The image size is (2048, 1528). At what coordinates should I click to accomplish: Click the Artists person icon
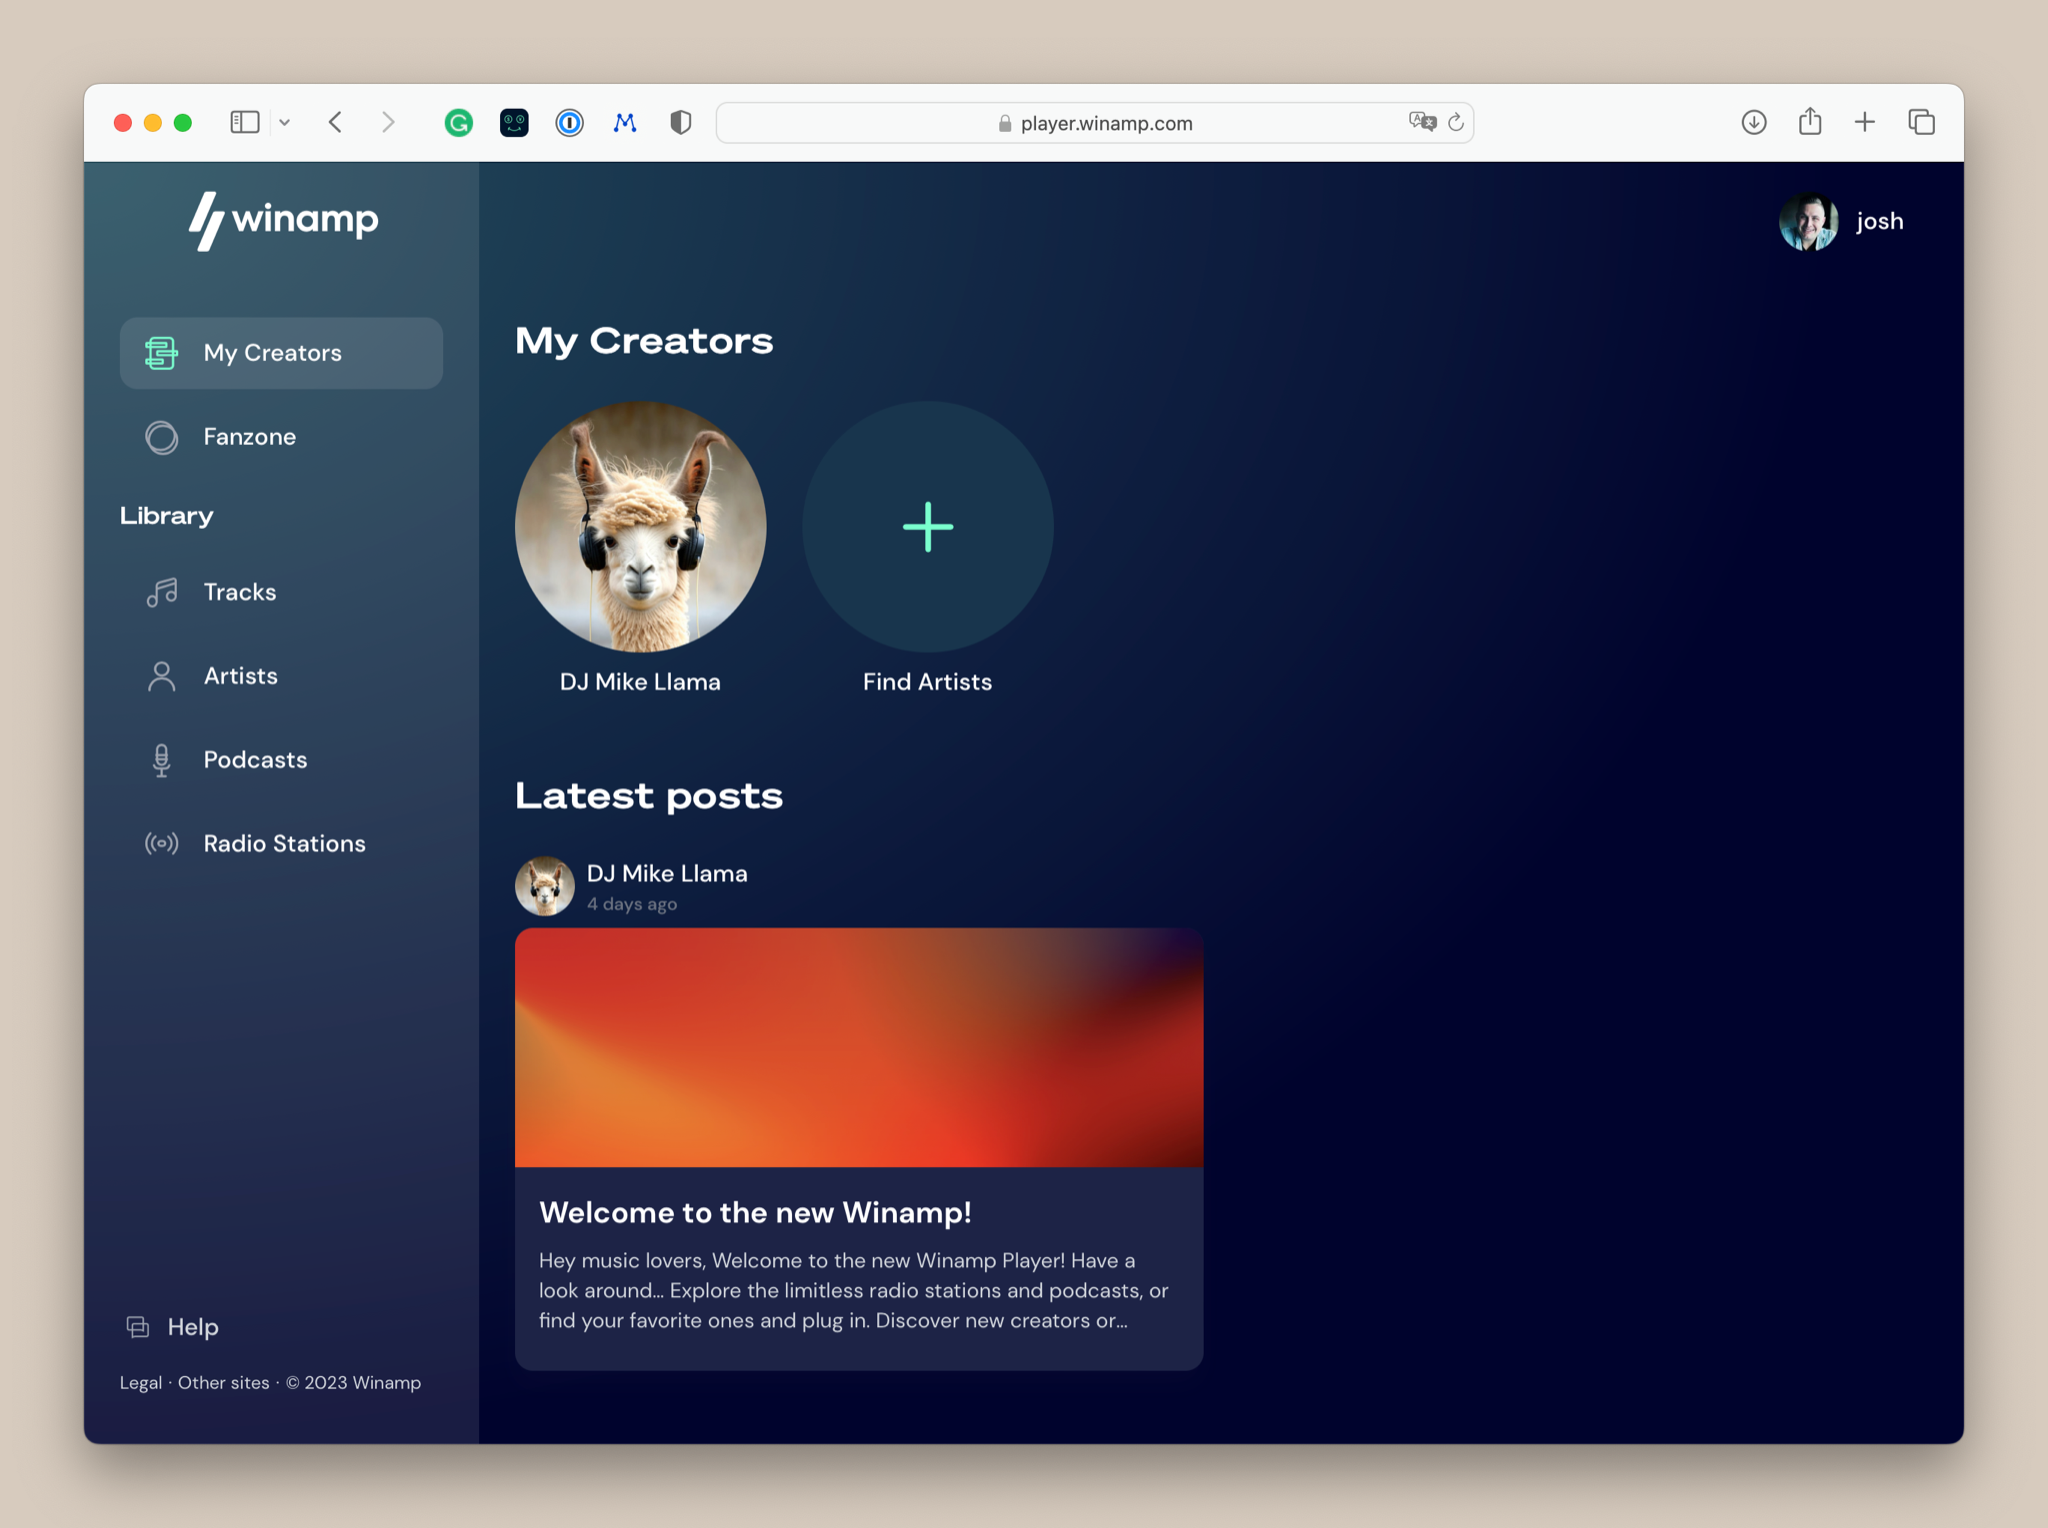point(161,676)
